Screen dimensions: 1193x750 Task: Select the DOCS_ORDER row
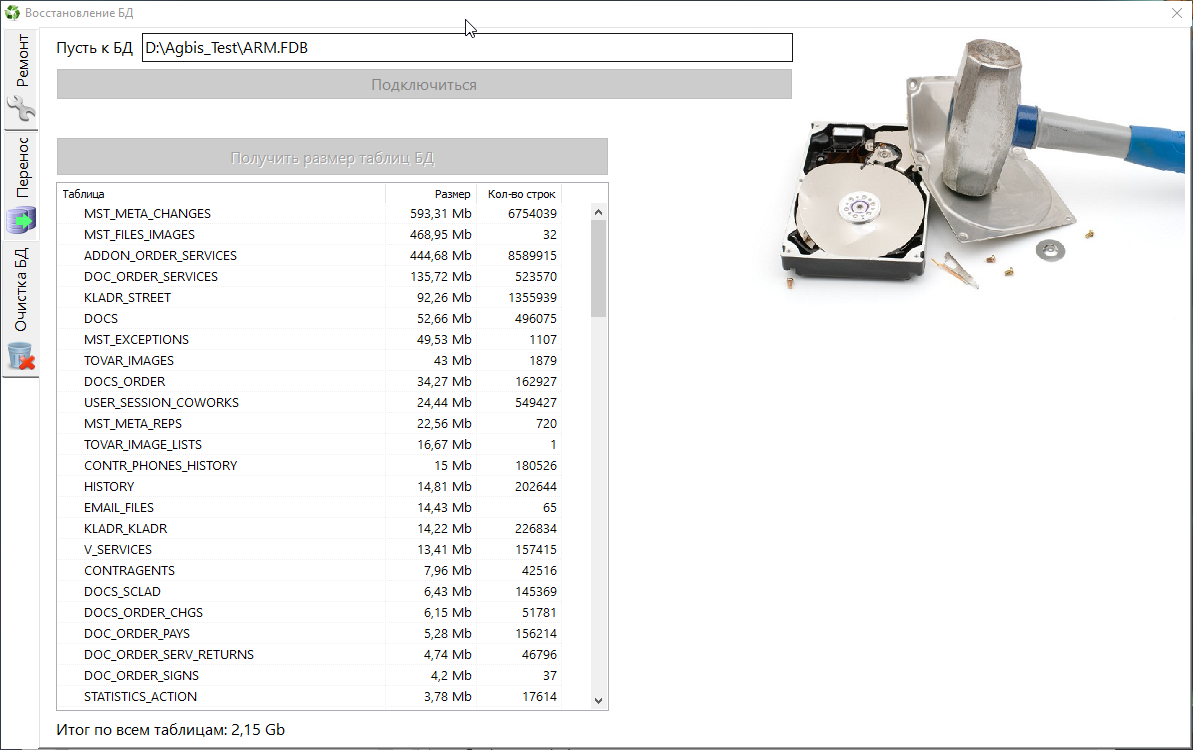pos(309,382)
